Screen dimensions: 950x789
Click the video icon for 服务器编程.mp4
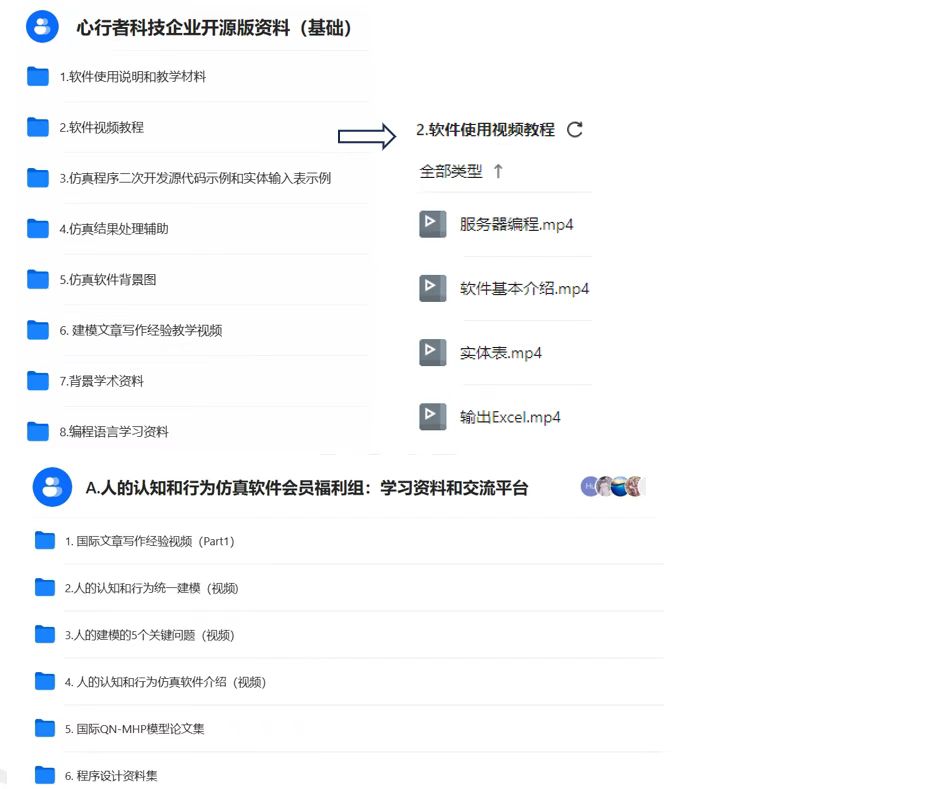[432, 224]
